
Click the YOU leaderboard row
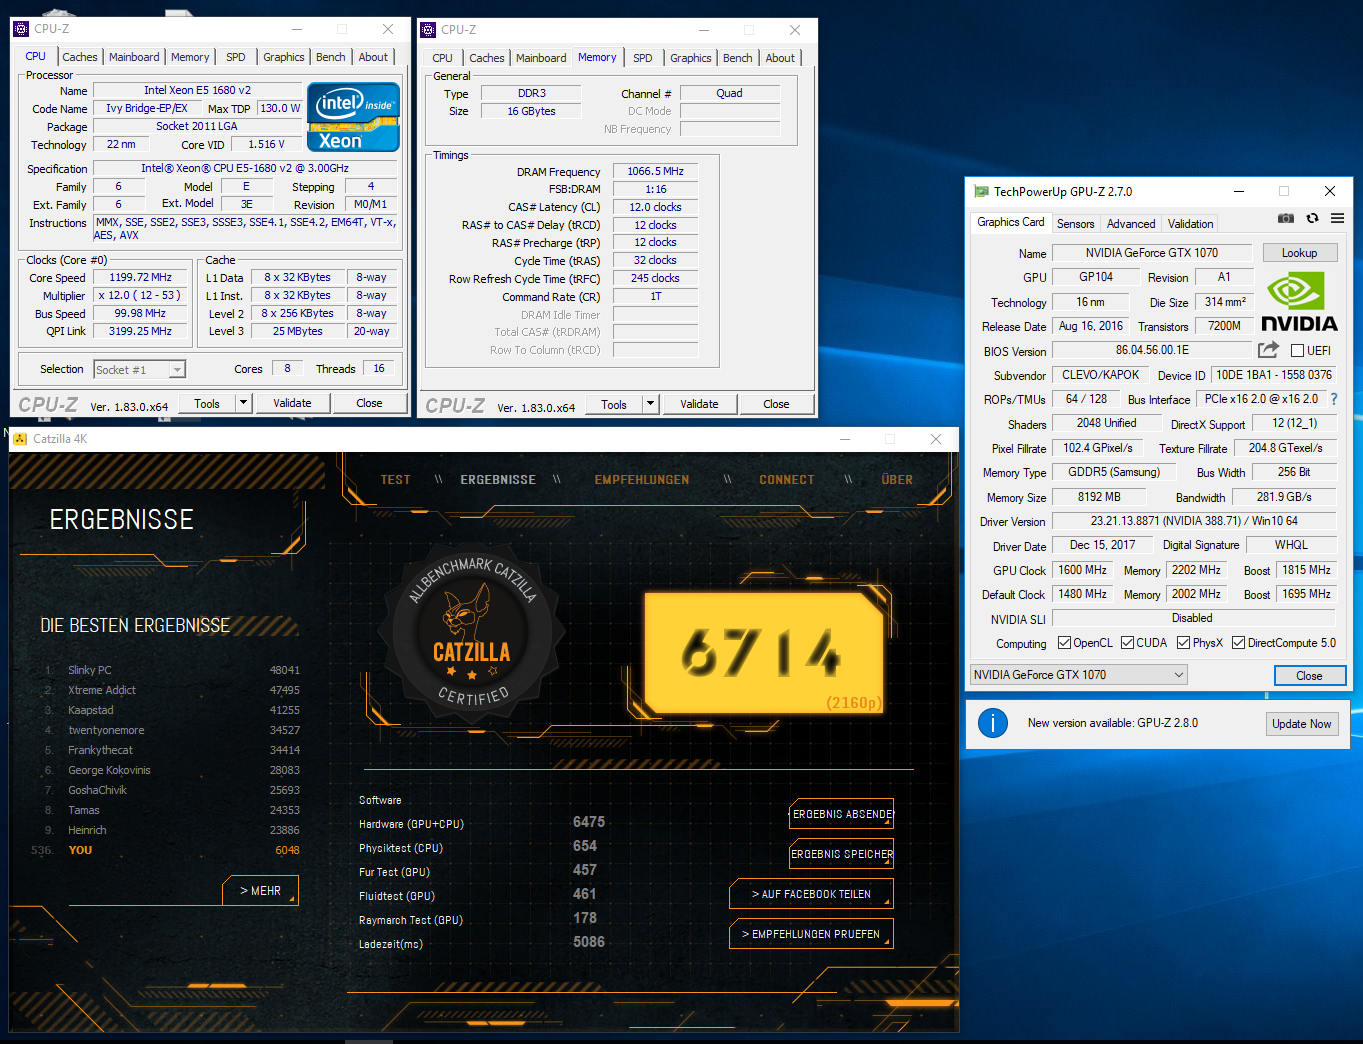coord(165,850)
